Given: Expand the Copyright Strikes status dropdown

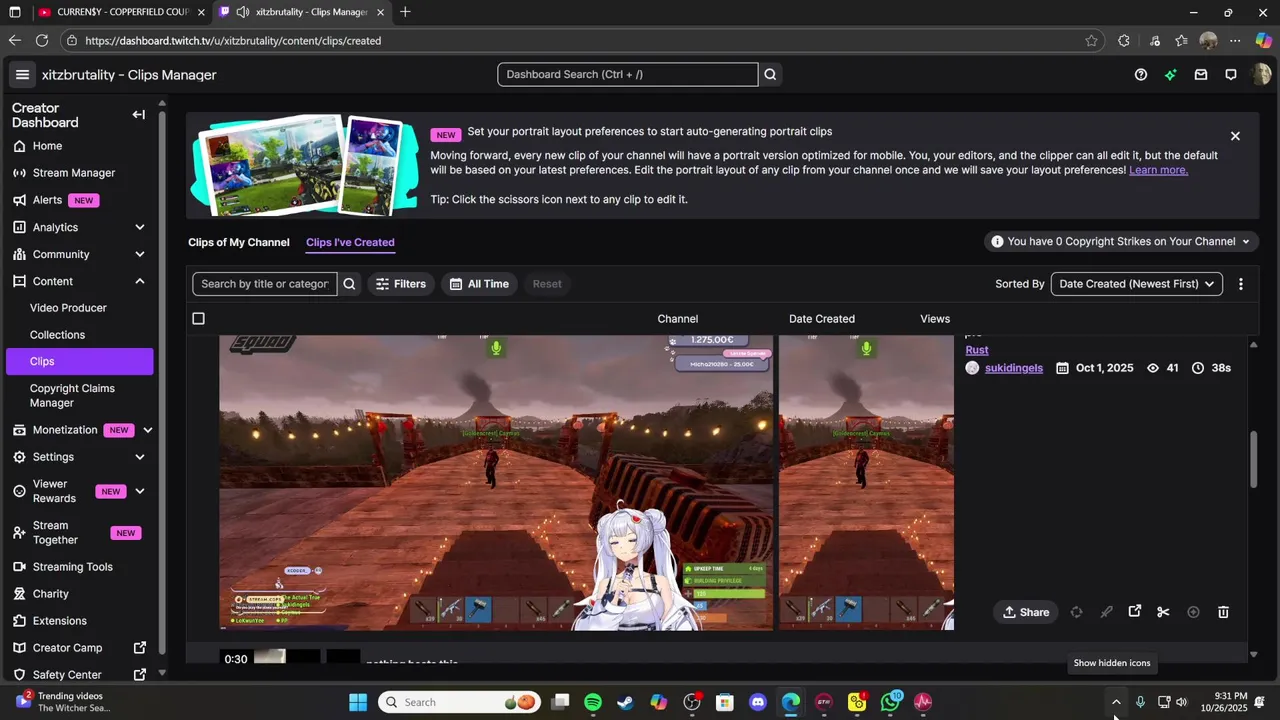Looking at the screenshot, I should point(1121,242).
